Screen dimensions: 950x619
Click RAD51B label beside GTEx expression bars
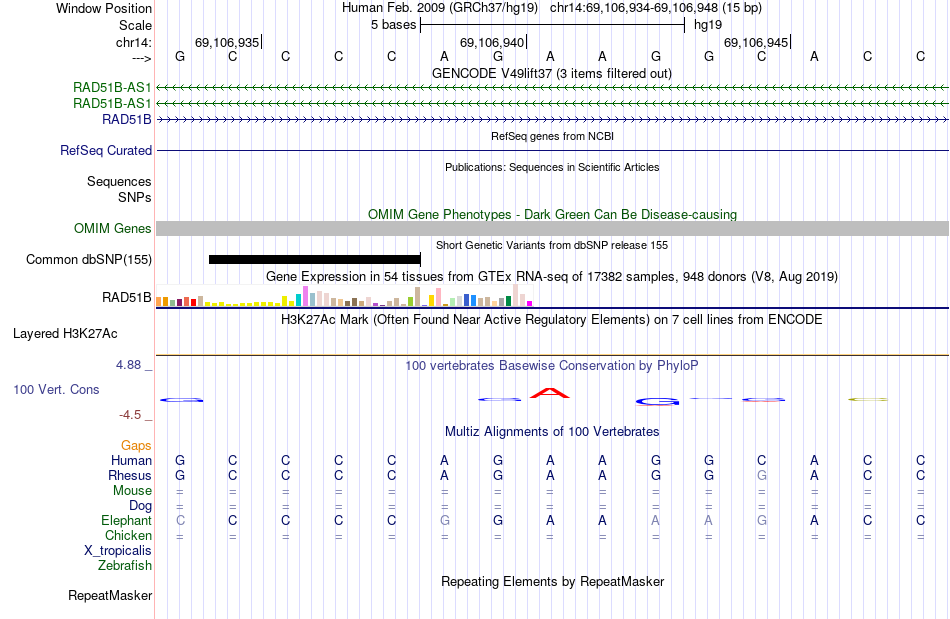pos(127,297)
